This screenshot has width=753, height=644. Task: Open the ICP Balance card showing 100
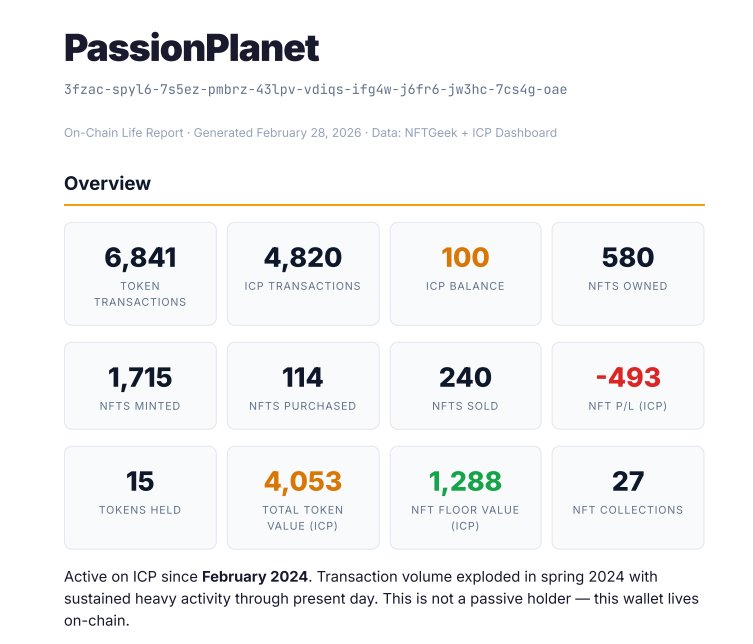pos(465,273)
